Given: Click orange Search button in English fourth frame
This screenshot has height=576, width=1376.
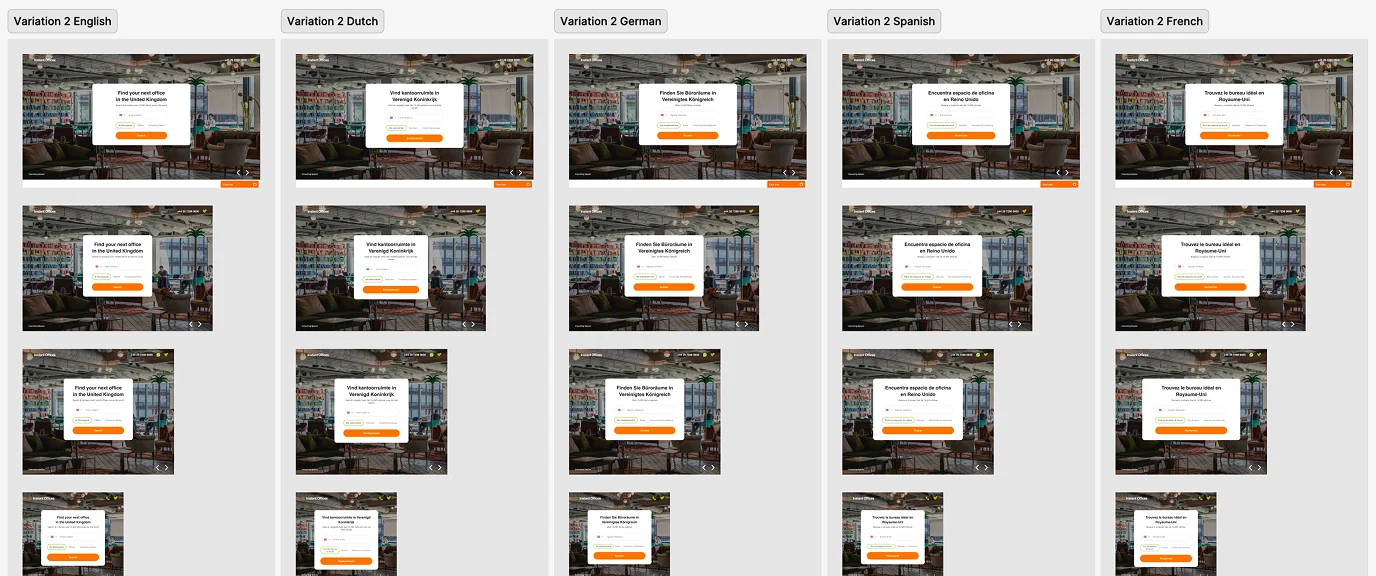Looking at the screenshot, I should (x=73, y=557).
